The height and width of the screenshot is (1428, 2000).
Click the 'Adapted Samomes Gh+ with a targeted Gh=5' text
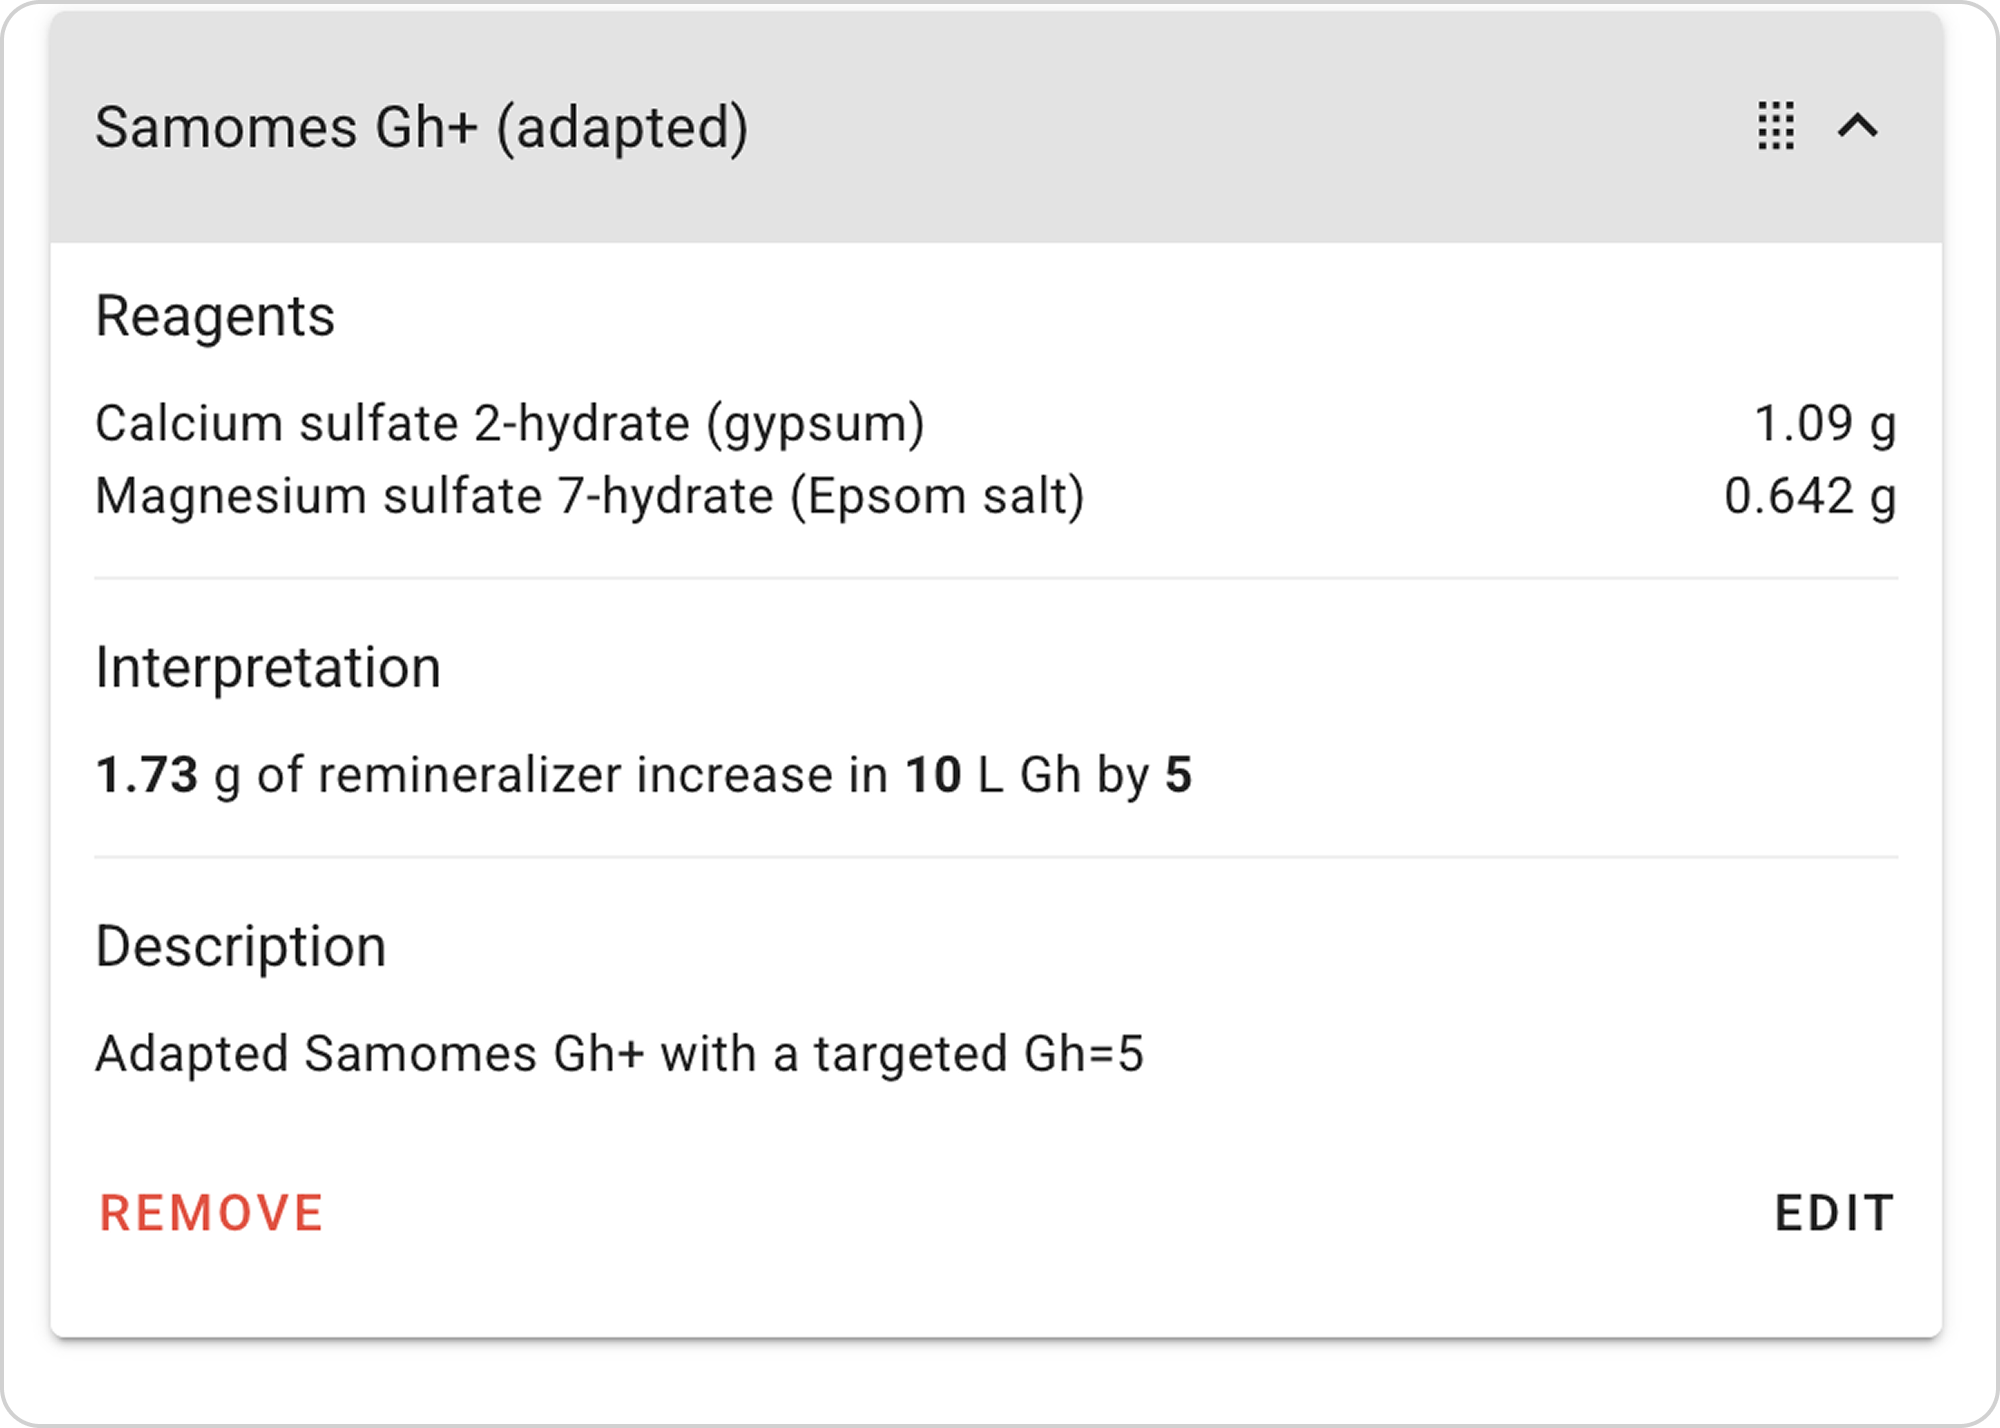619,1054
